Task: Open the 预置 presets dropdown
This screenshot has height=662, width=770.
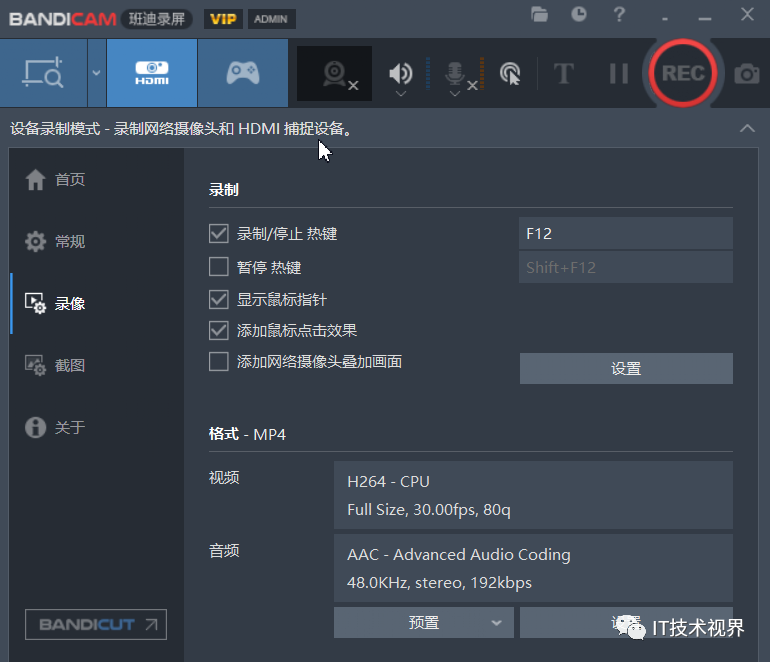Action: pos(424,623)
